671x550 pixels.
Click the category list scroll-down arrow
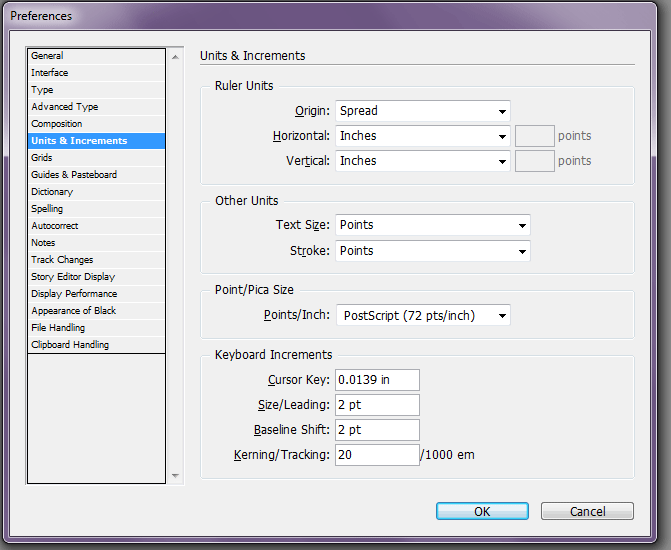(x=175, y=476)
